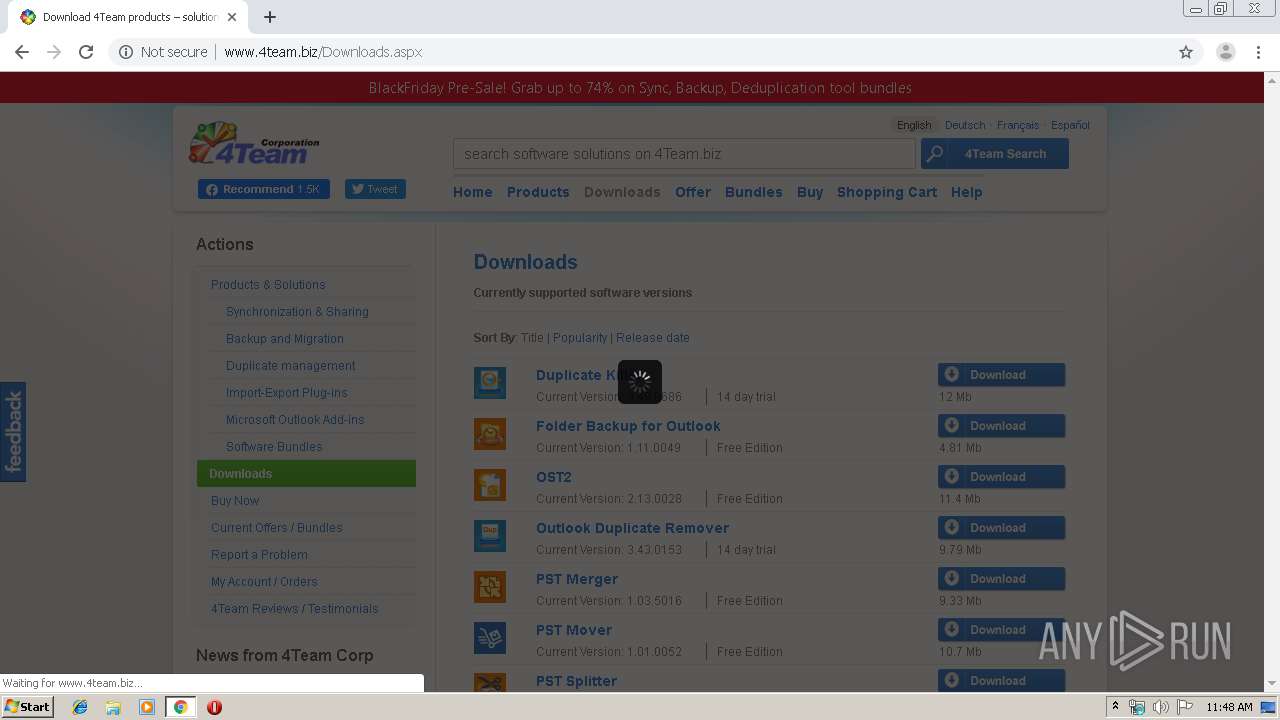The height and width of the screenshot is (720, 1280).
Task: Open Import-Export Plug-ins sidebar link
Action: (x=287, y=393)
